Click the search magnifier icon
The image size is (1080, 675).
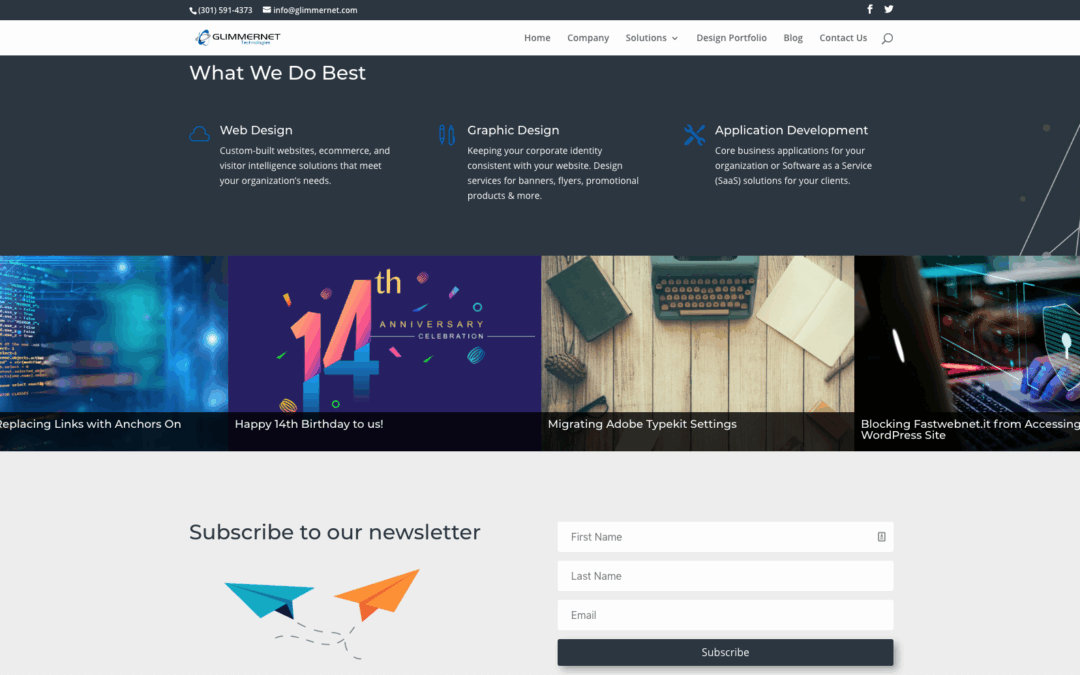coord(887,39)
